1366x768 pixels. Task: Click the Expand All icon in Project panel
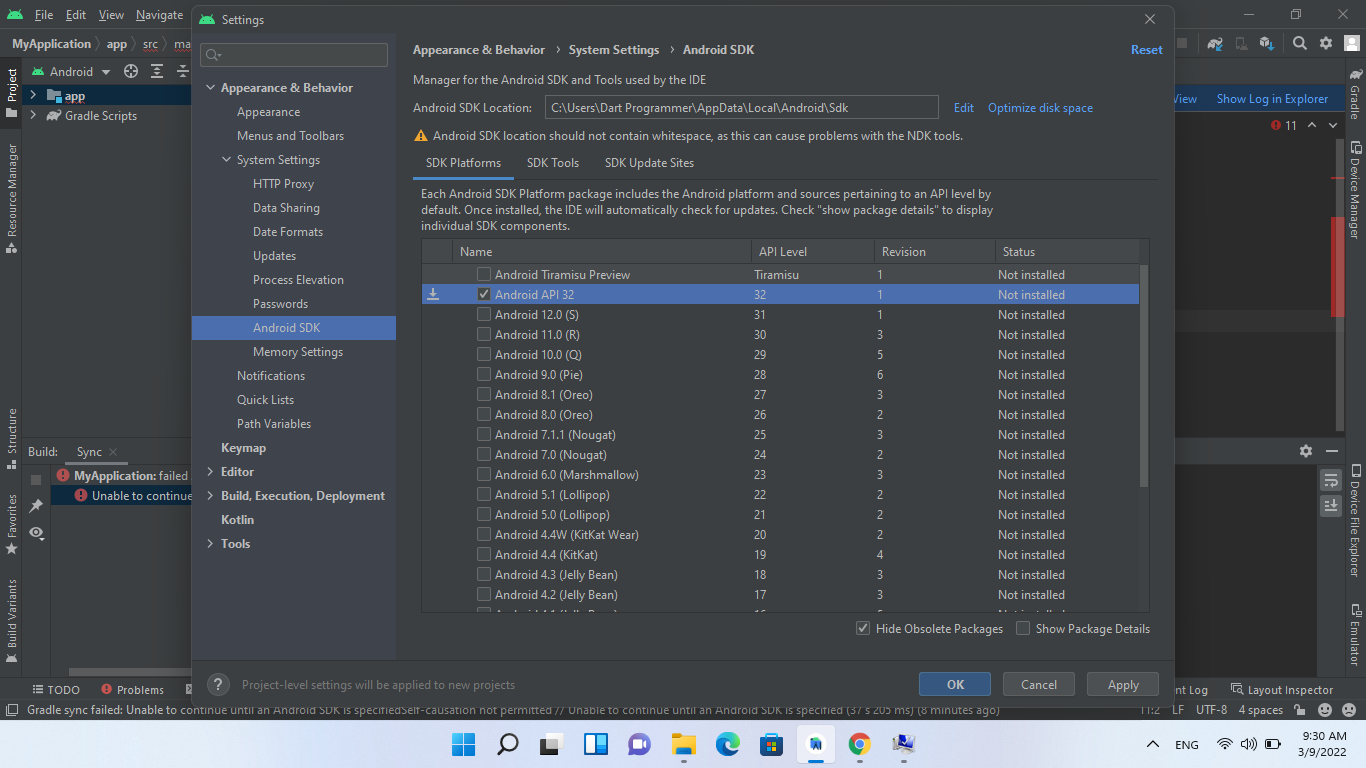pos(157,71)
